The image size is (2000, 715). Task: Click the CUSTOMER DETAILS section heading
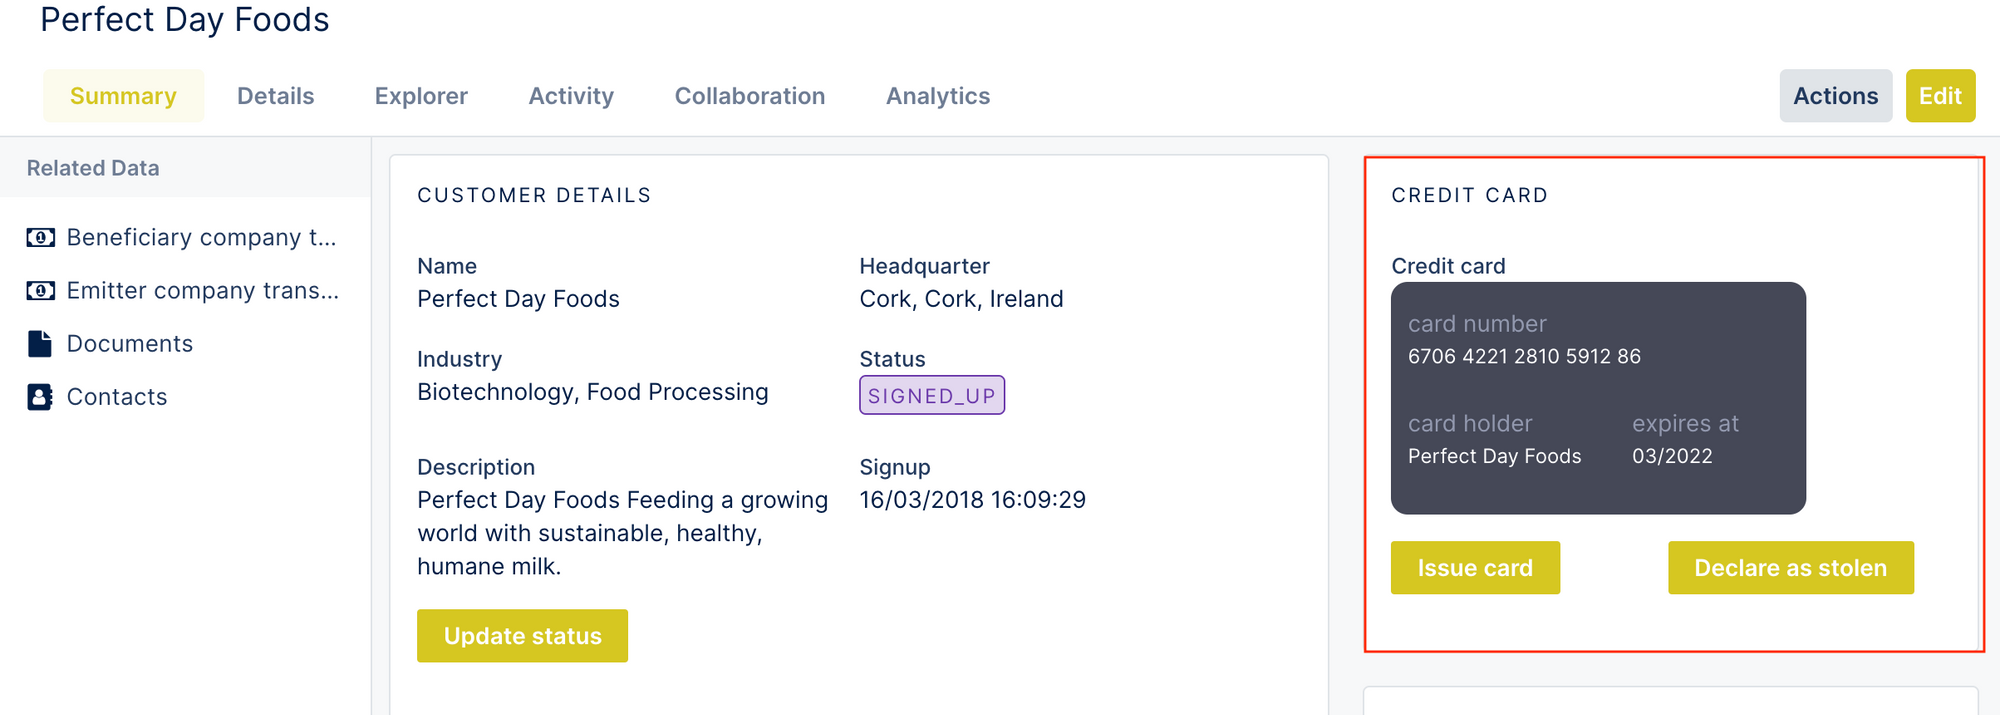point(534,195)
